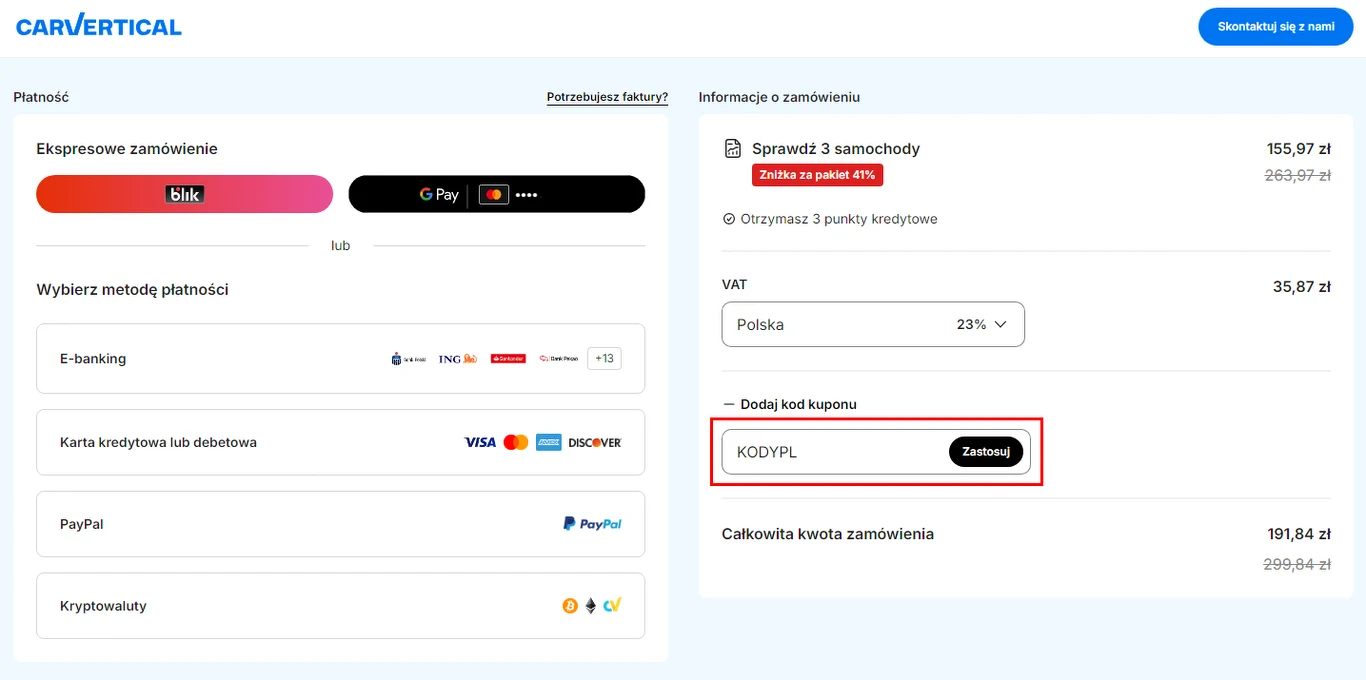
Task: Select the BLIK express payment icon
Action: click(x=184, y=194)
